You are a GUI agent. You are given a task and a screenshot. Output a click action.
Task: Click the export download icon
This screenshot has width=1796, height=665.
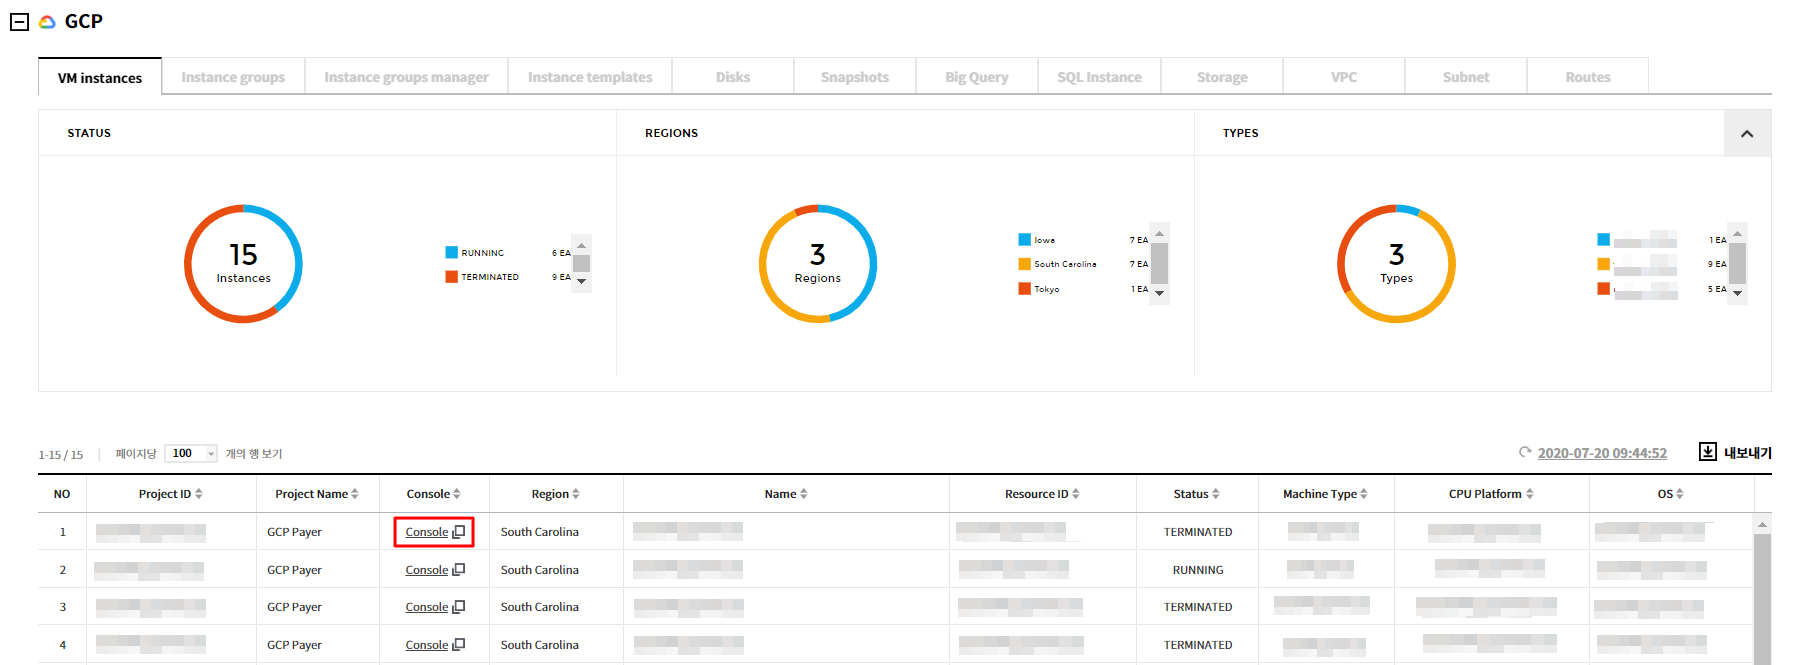click(1708, 452)
